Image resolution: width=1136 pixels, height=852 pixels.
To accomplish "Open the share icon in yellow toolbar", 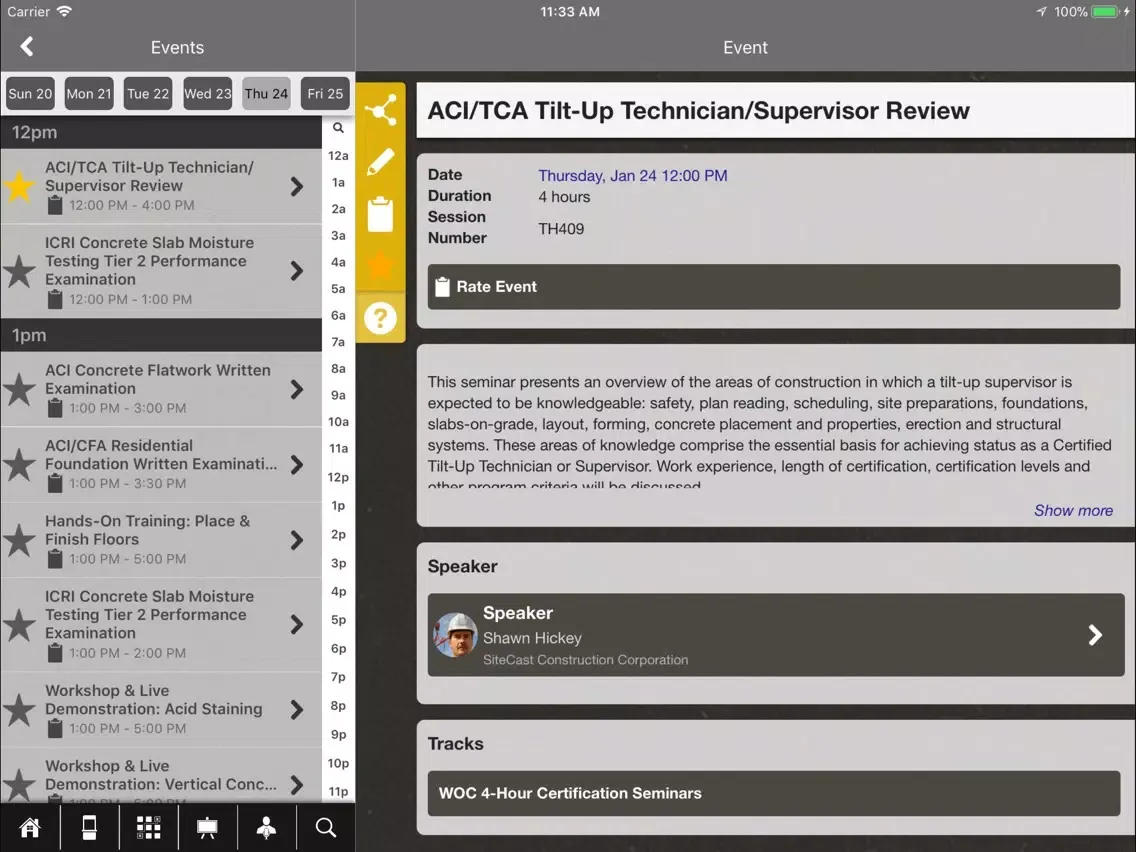I will coord(380,110).
